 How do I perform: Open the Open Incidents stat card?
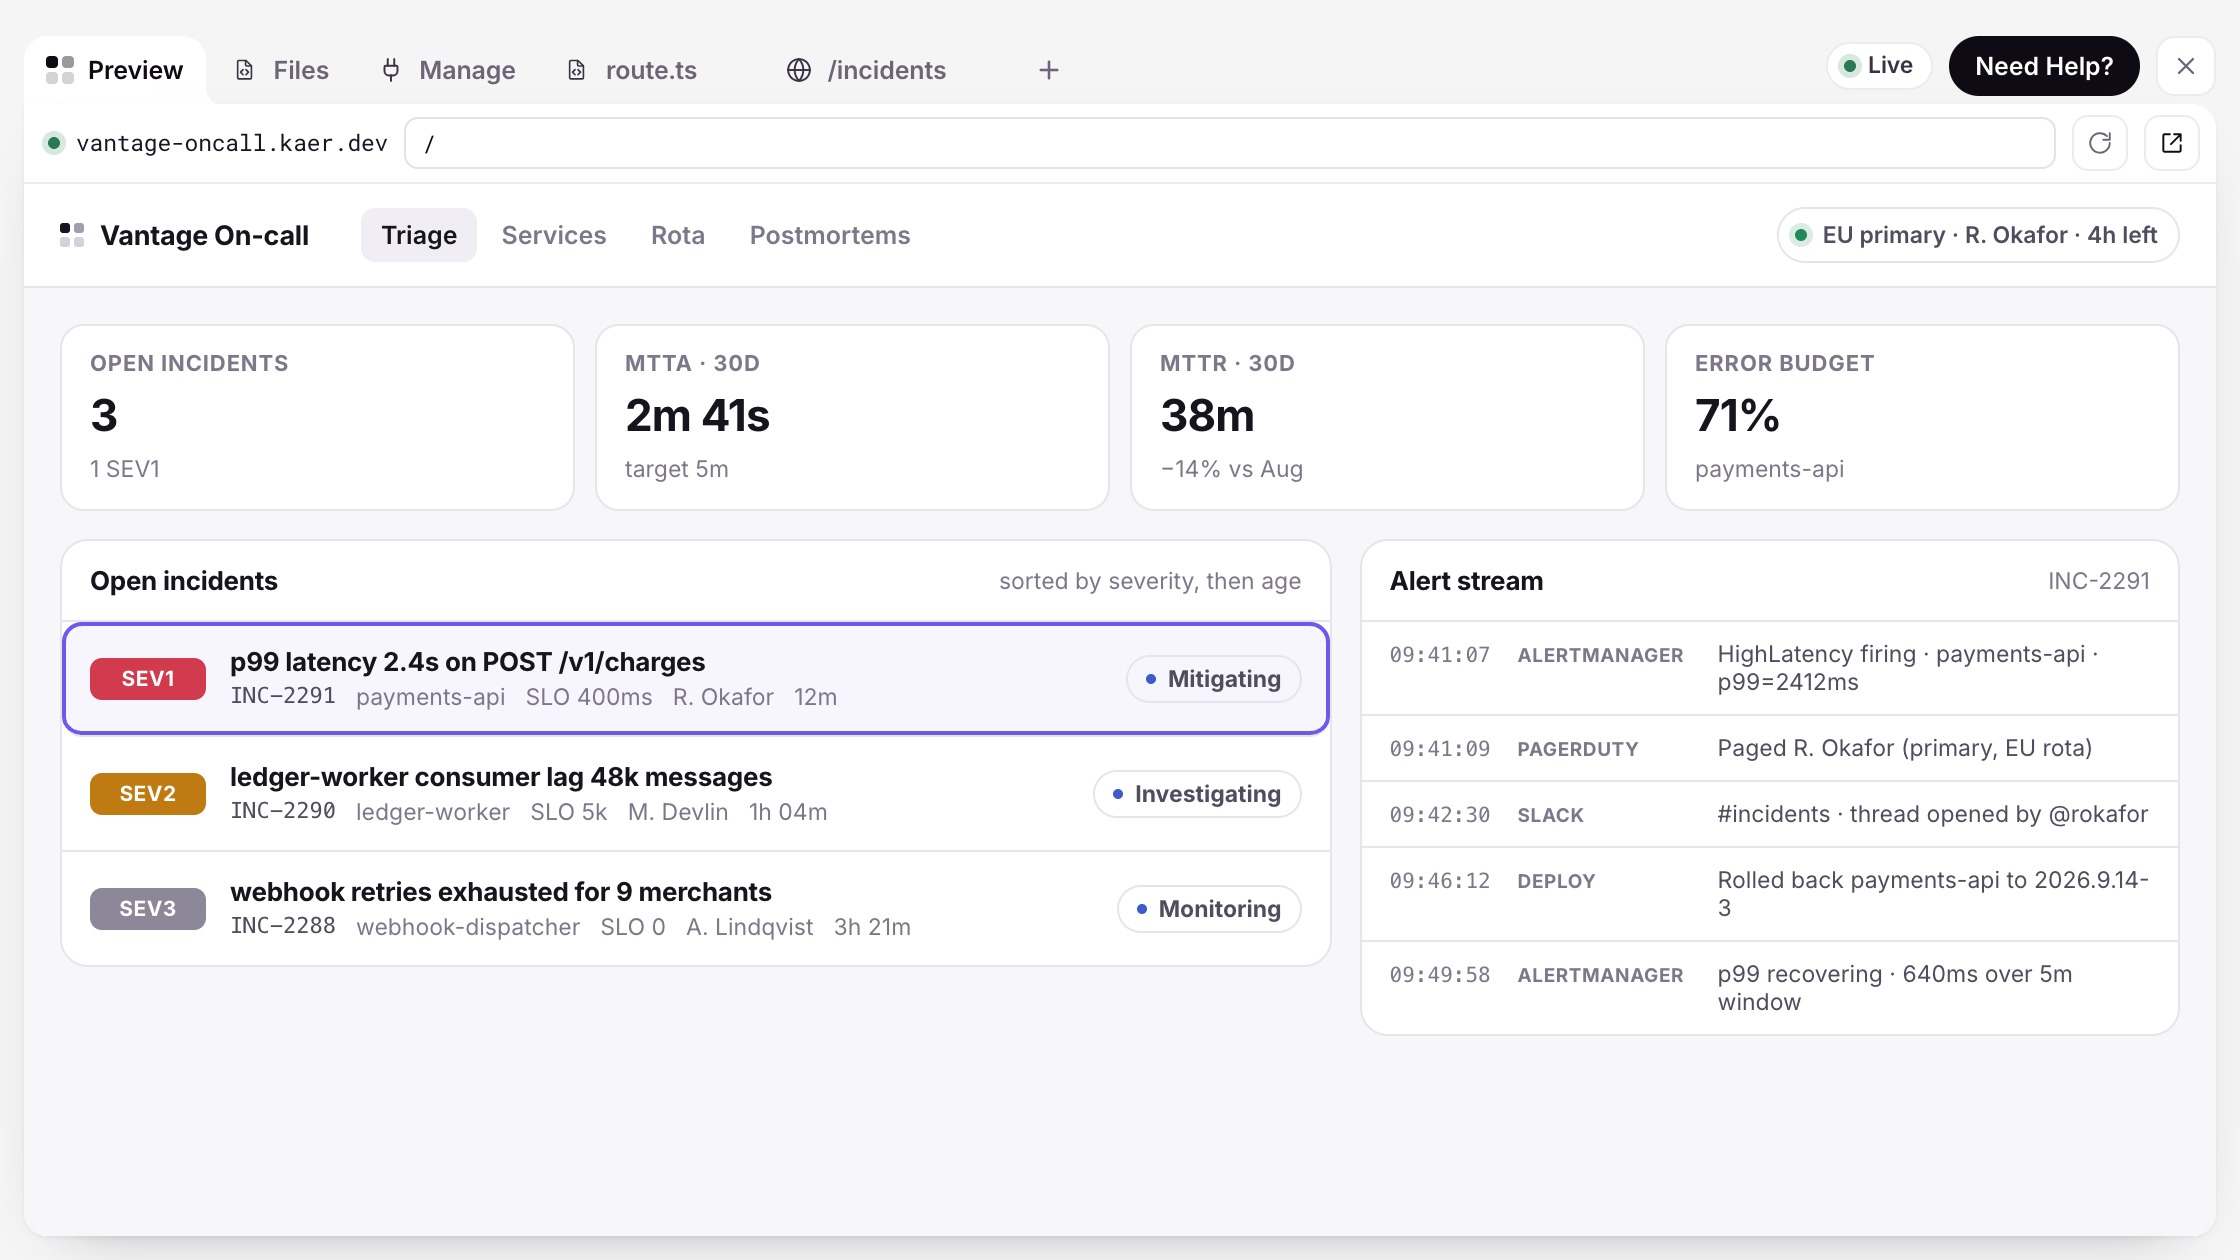click(x=317, y=417)
